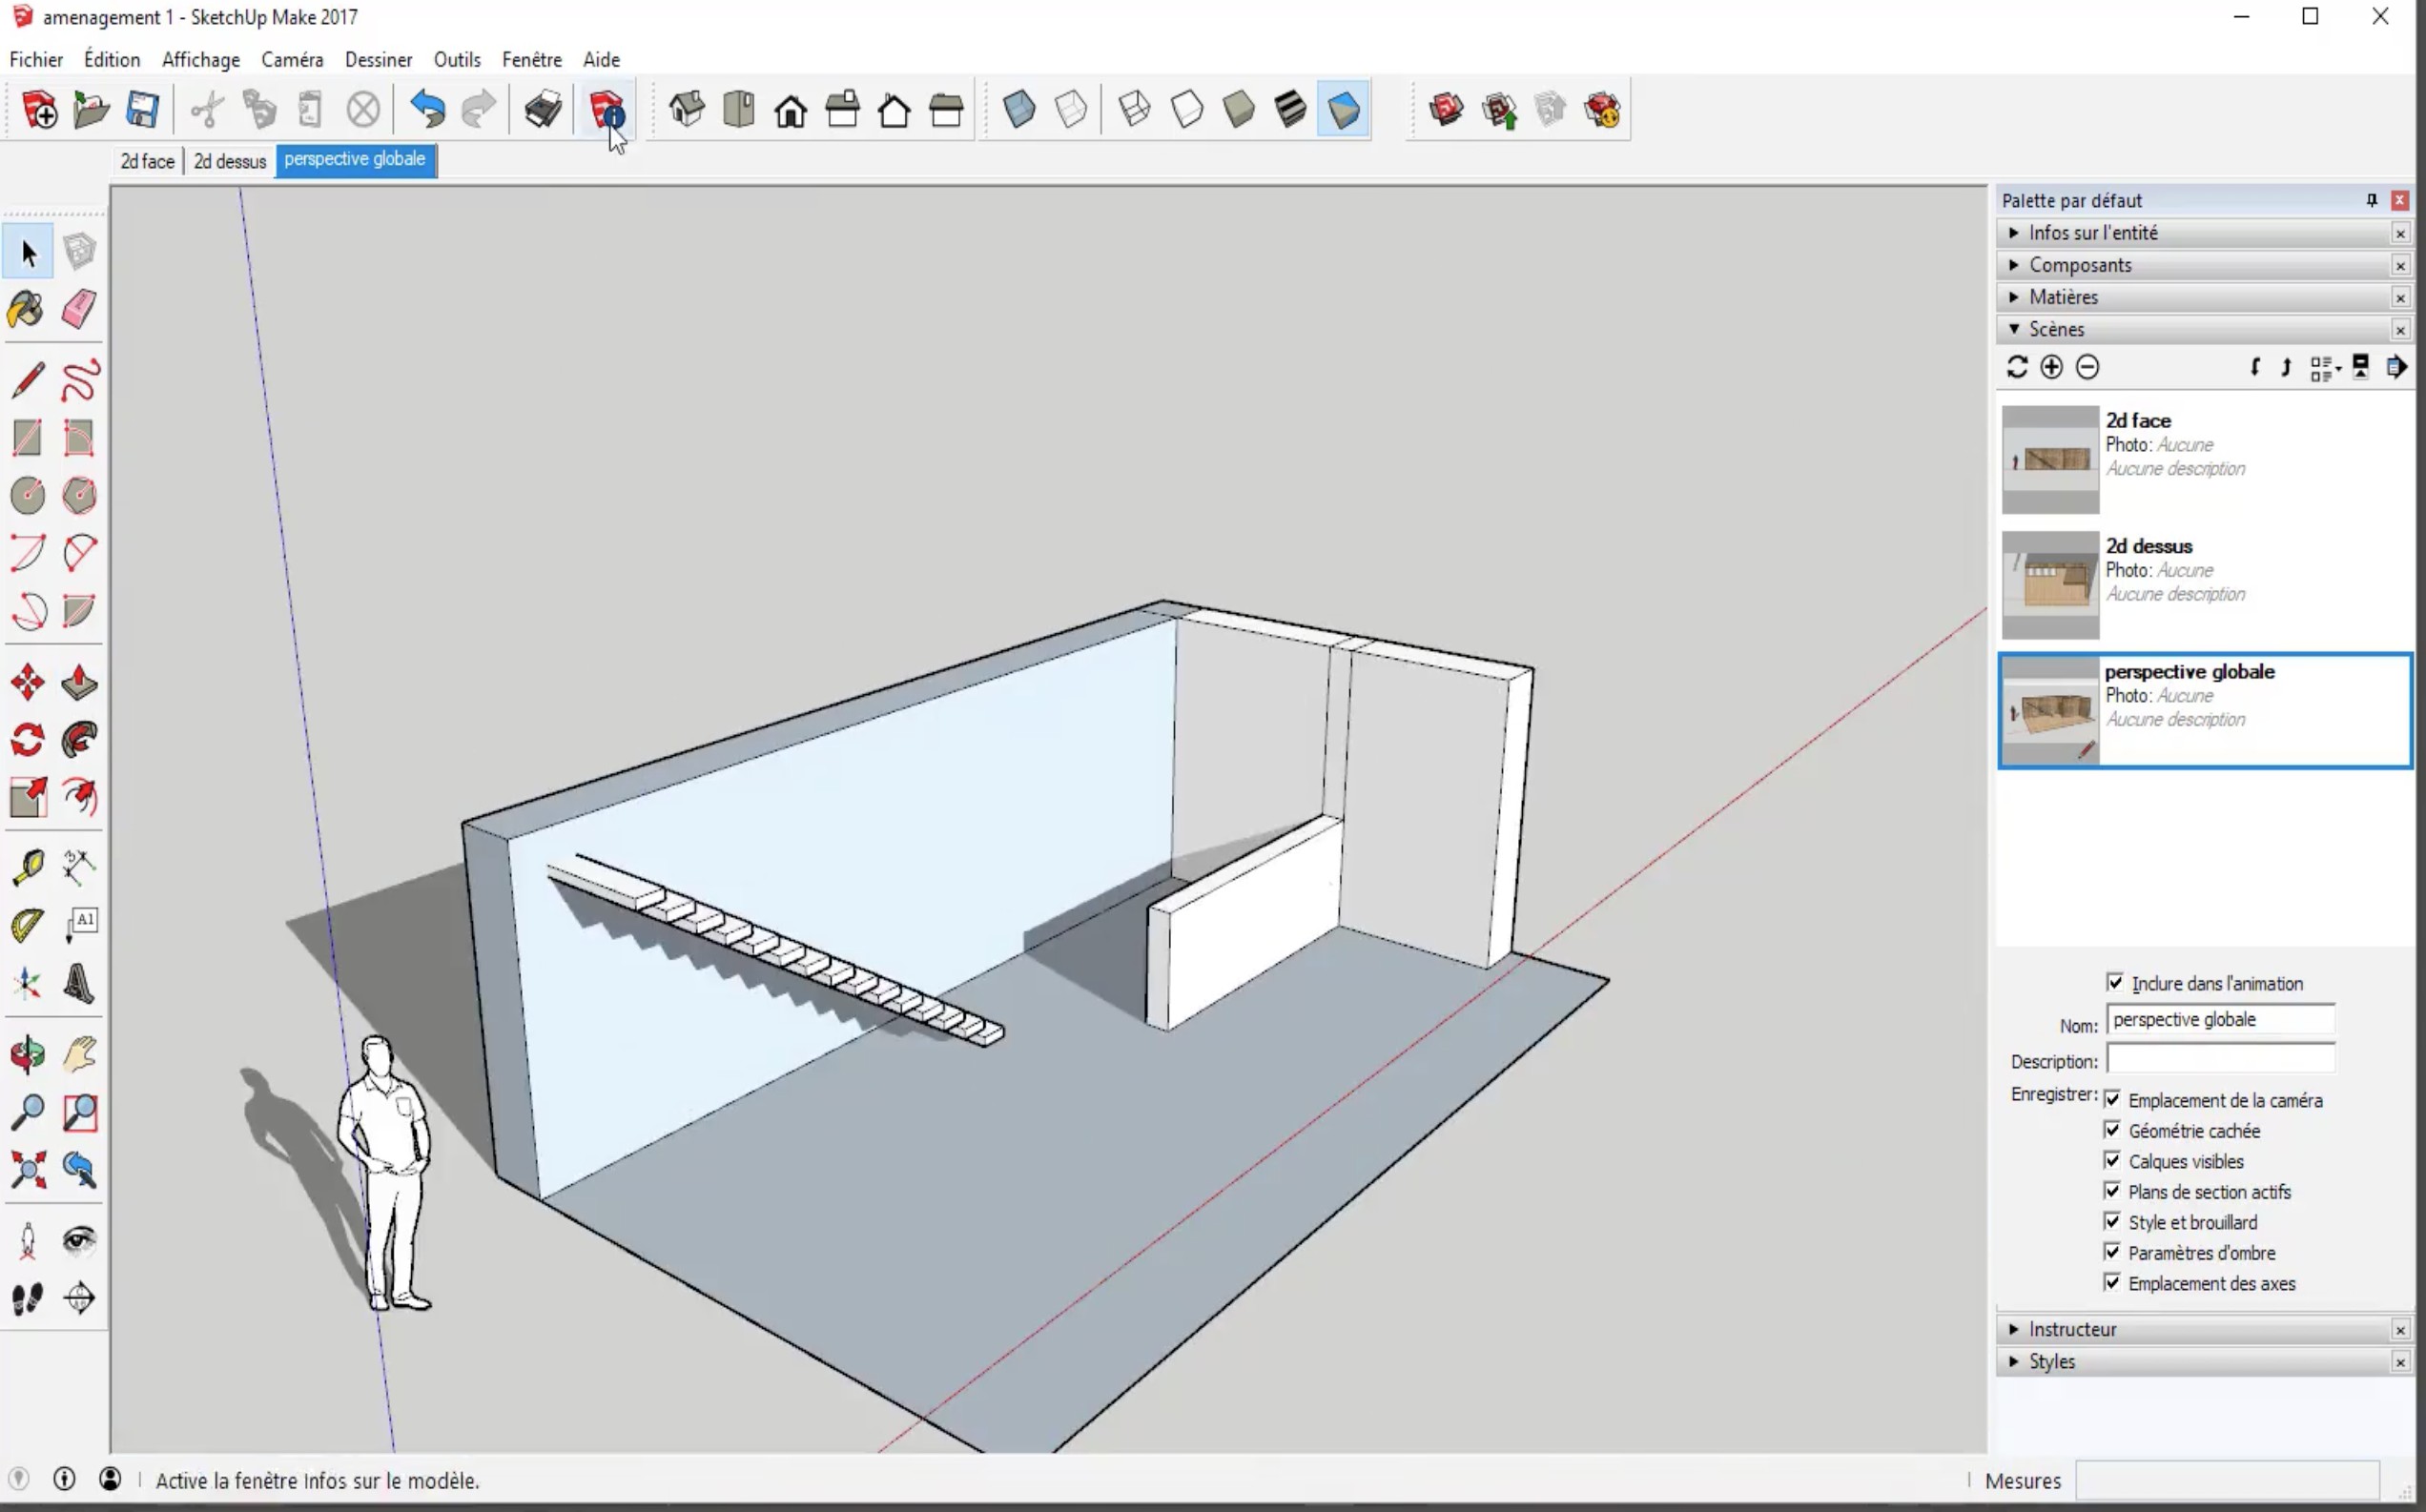
Task: Open the Caméra menu
Action: point(291,59)
